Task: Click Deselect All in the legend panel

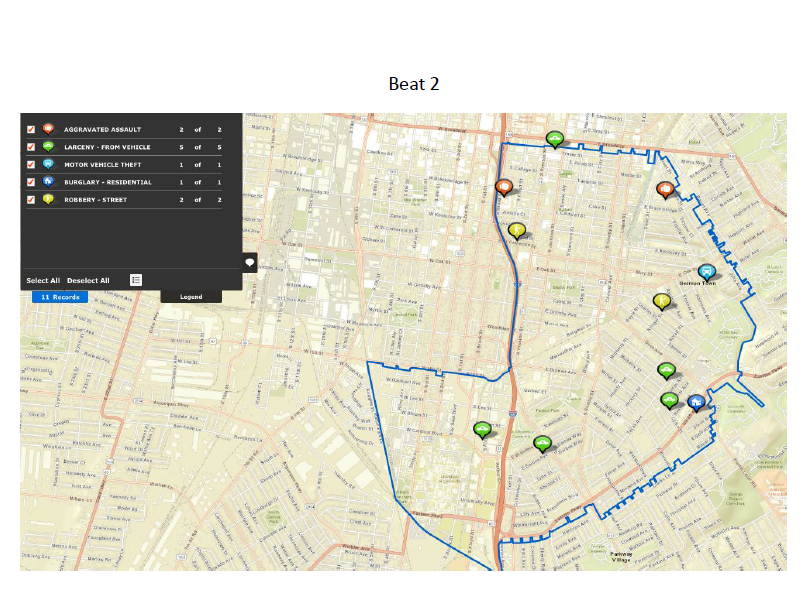Action: [88, 281]
